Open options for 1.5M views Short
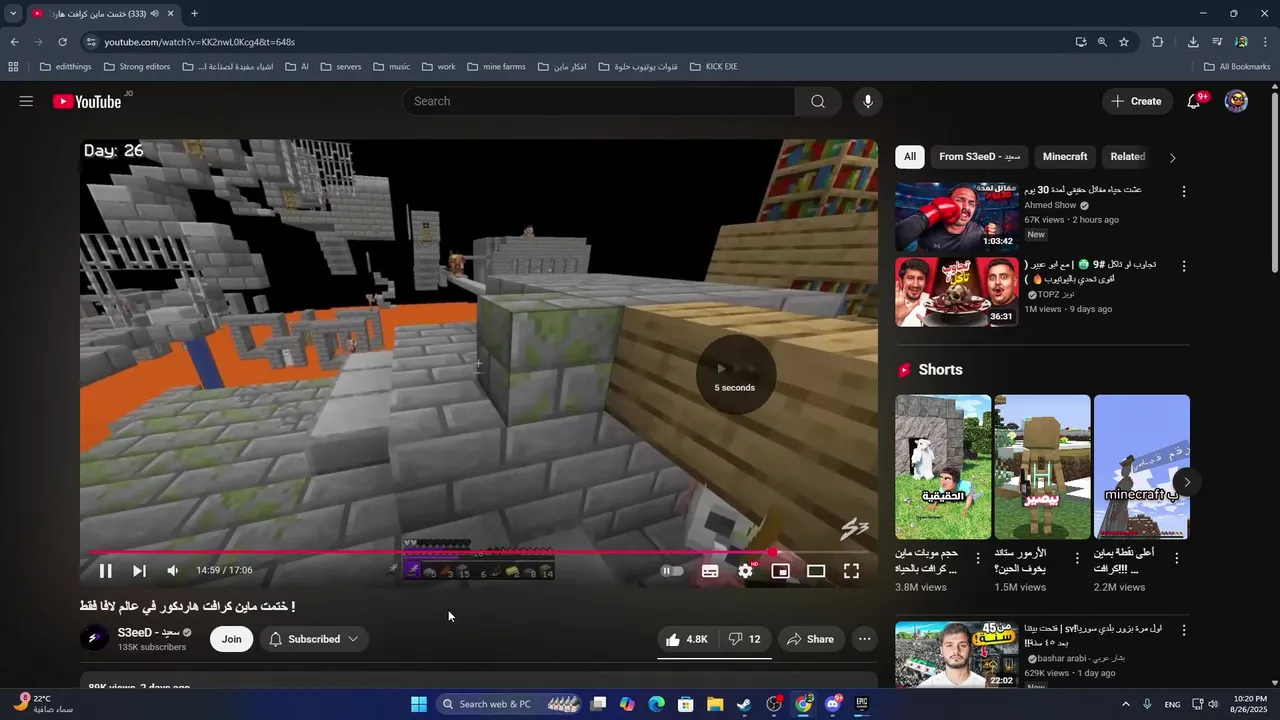 (x=1077, y=558)
